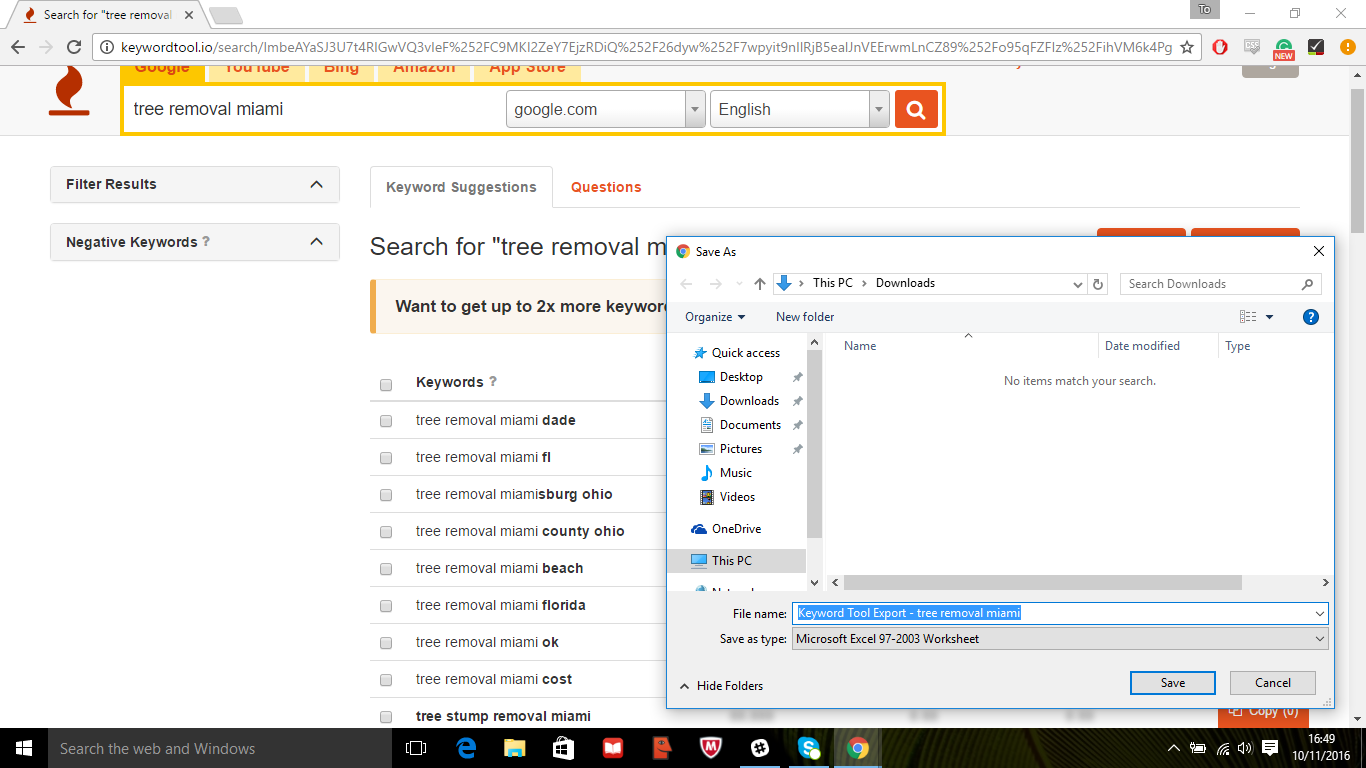Reload the page in Chrome

[73, 47]
